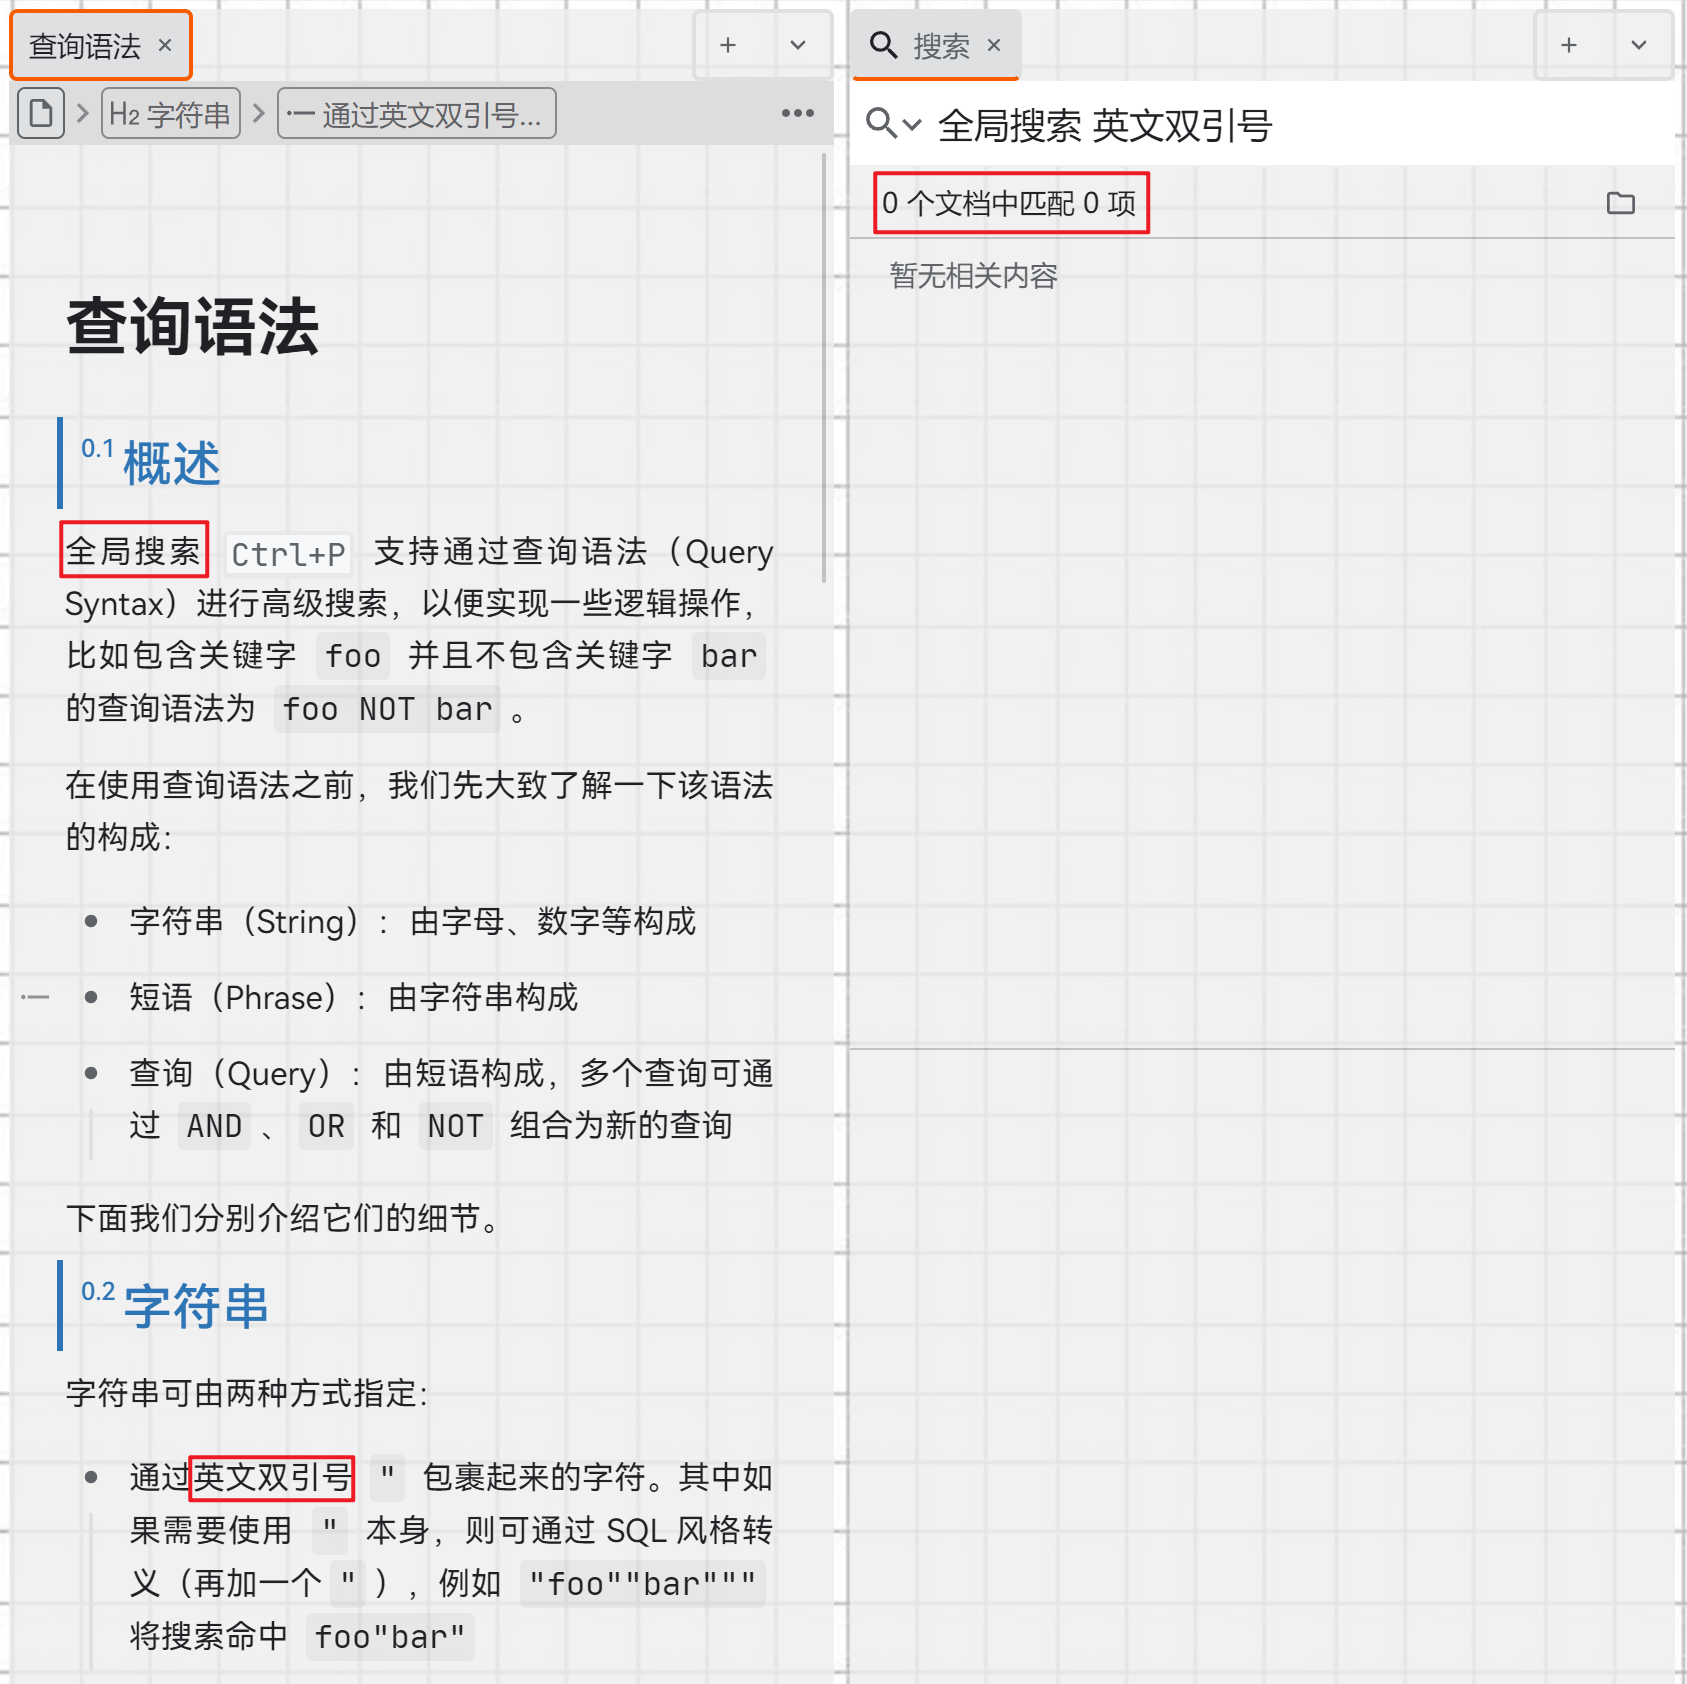This screenshot has width=1687, height=1684.
Task: Click the Ctrl+P inline code
Action: 288,554
